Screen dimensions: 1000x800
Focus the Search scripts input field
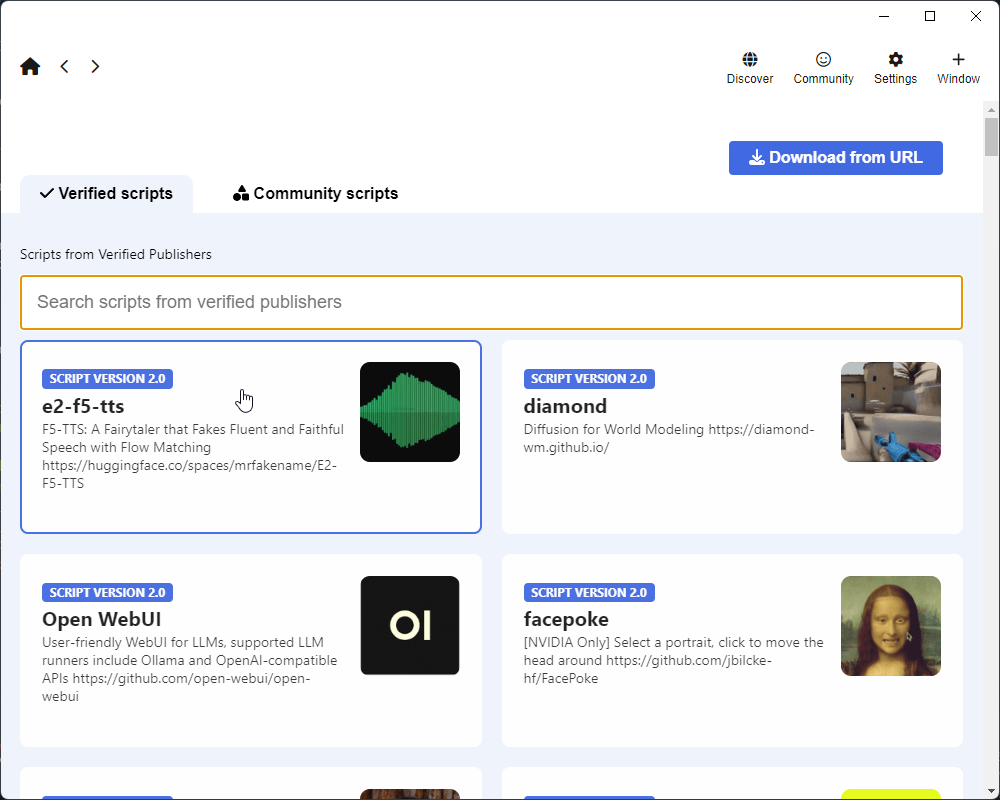(491, 302)
